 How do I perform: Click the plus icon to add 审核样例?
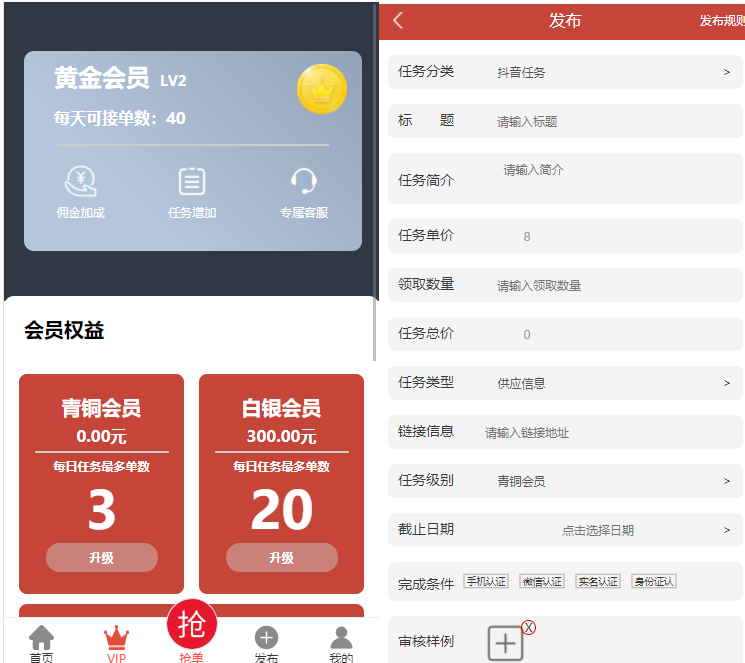[505, 643]
